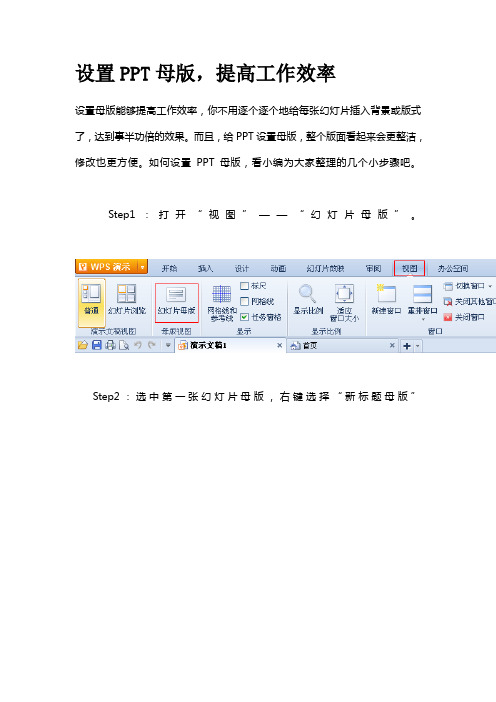Switch to the 审阅 ribbon tab

(x=373, y=268)
